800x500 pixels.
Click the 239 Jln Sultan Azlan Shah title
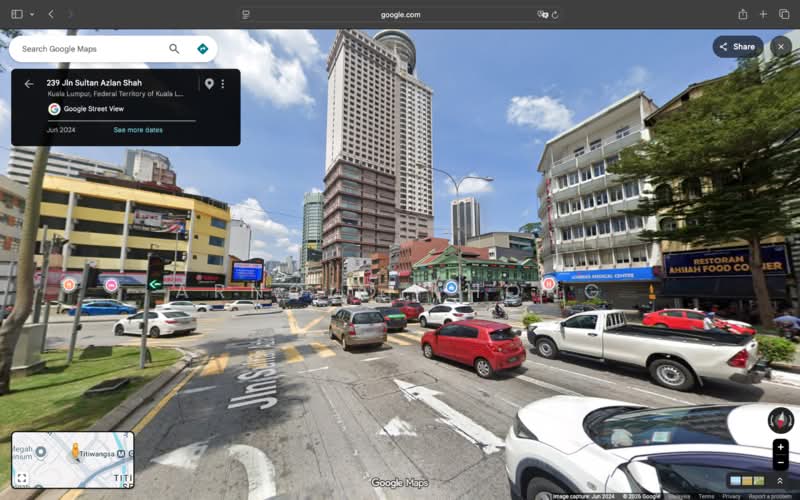coord(94,83)
